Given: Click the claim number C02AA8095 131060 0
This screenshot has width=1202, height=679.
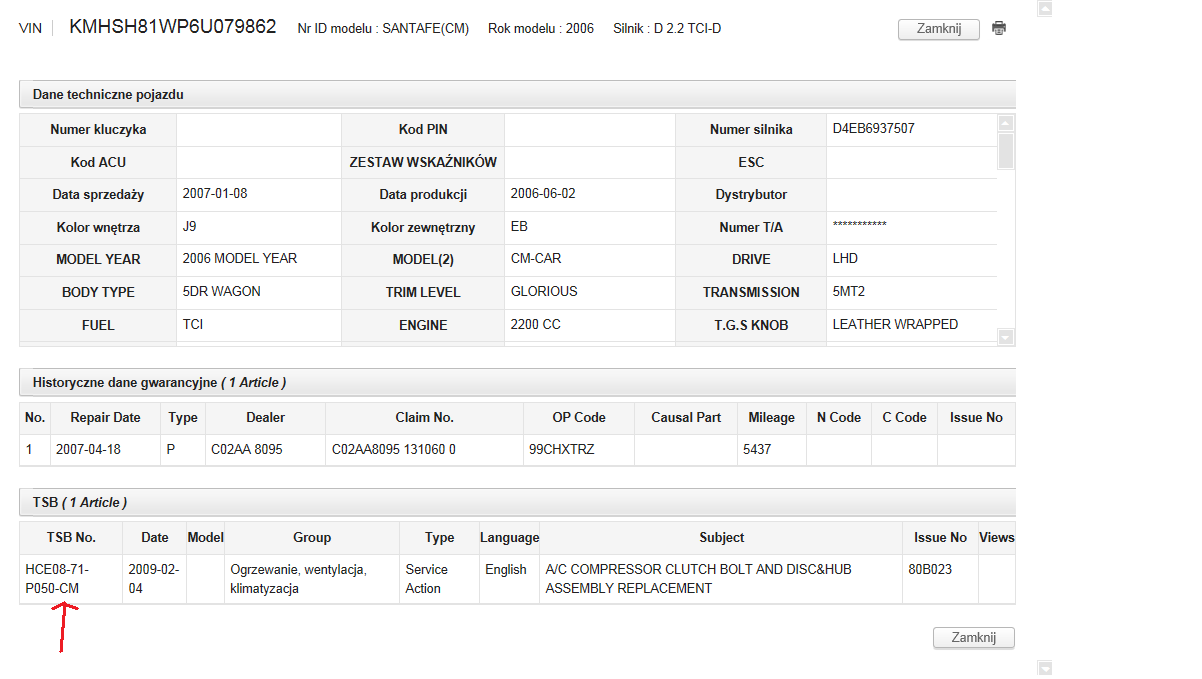Looking at the screenshot, I should [x=394, y=449].
